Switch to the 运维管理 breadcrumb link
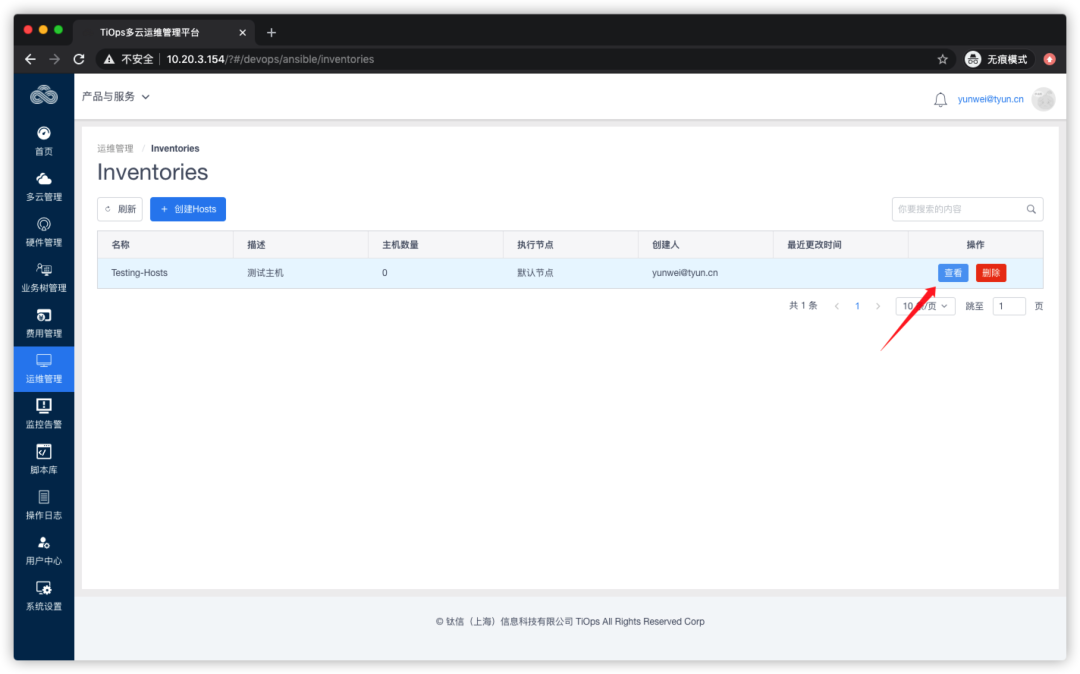The height and width of the screenshot is (674, 1080). pos(114,147)
